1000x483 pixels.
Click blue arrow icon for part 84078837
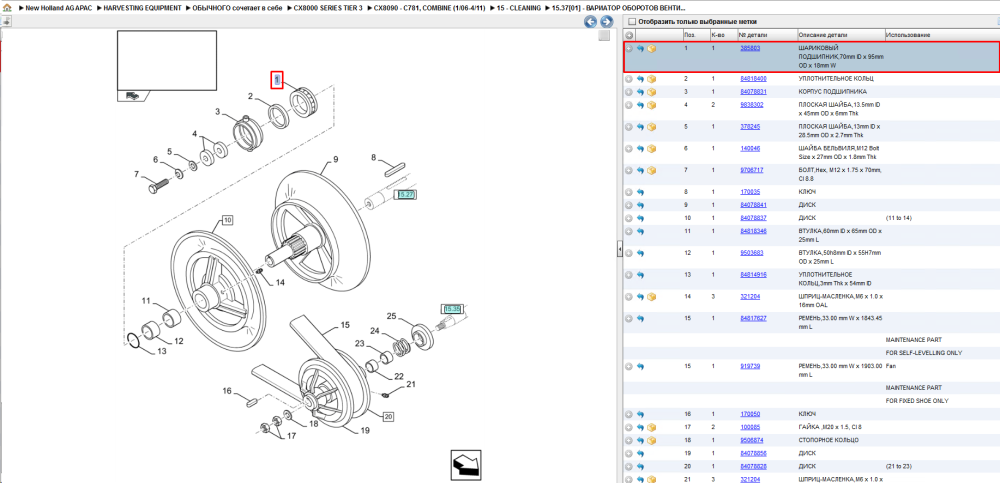640,218
